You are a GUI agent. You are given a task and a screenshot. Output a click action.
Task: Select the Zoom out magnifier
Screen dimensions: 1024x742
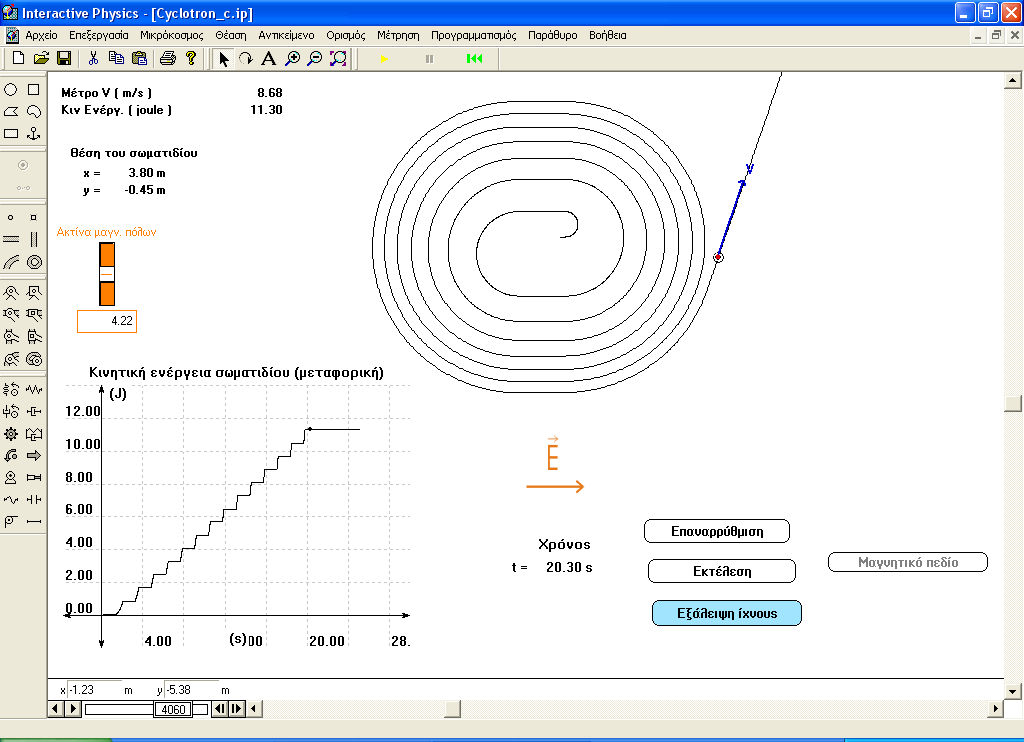pyautogui.click(x=315, y=59)
